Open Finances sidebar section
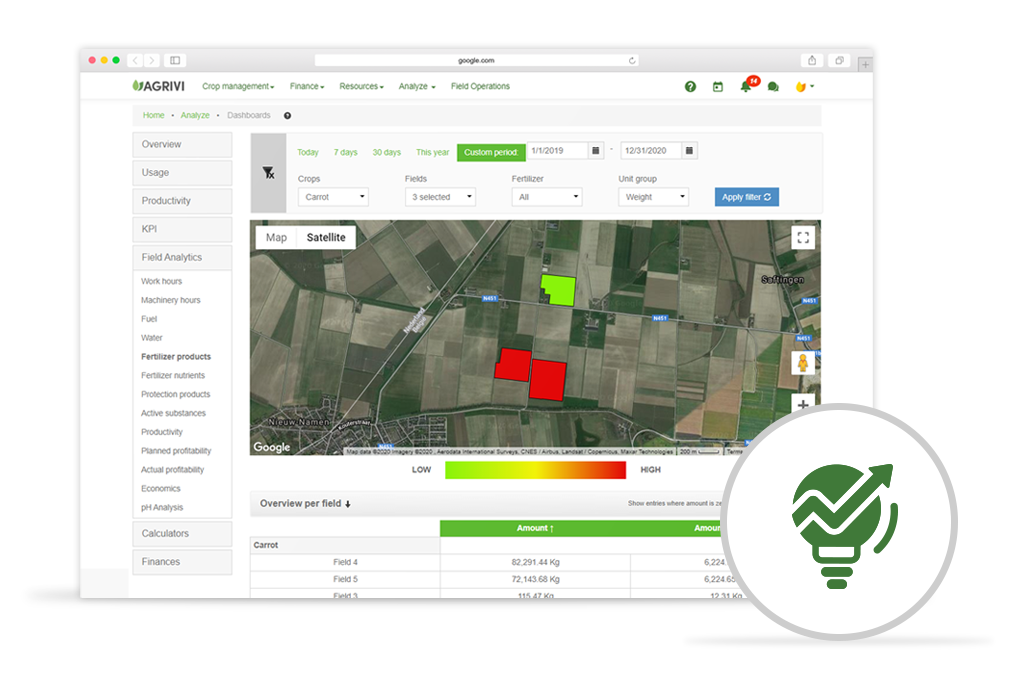This screenshot has width=1032, height=700. tap(182, 562)
